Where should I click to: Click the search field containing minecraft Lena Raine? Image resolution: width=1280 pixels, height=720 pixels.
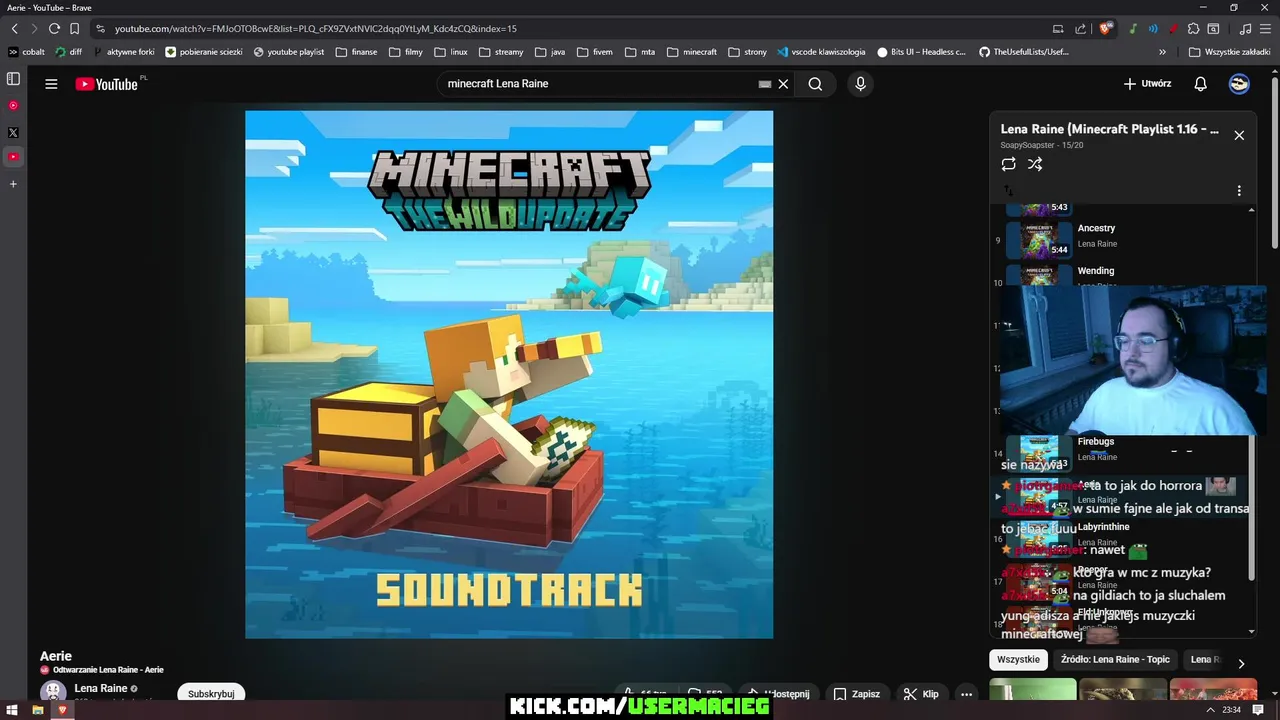coord(600,84)
